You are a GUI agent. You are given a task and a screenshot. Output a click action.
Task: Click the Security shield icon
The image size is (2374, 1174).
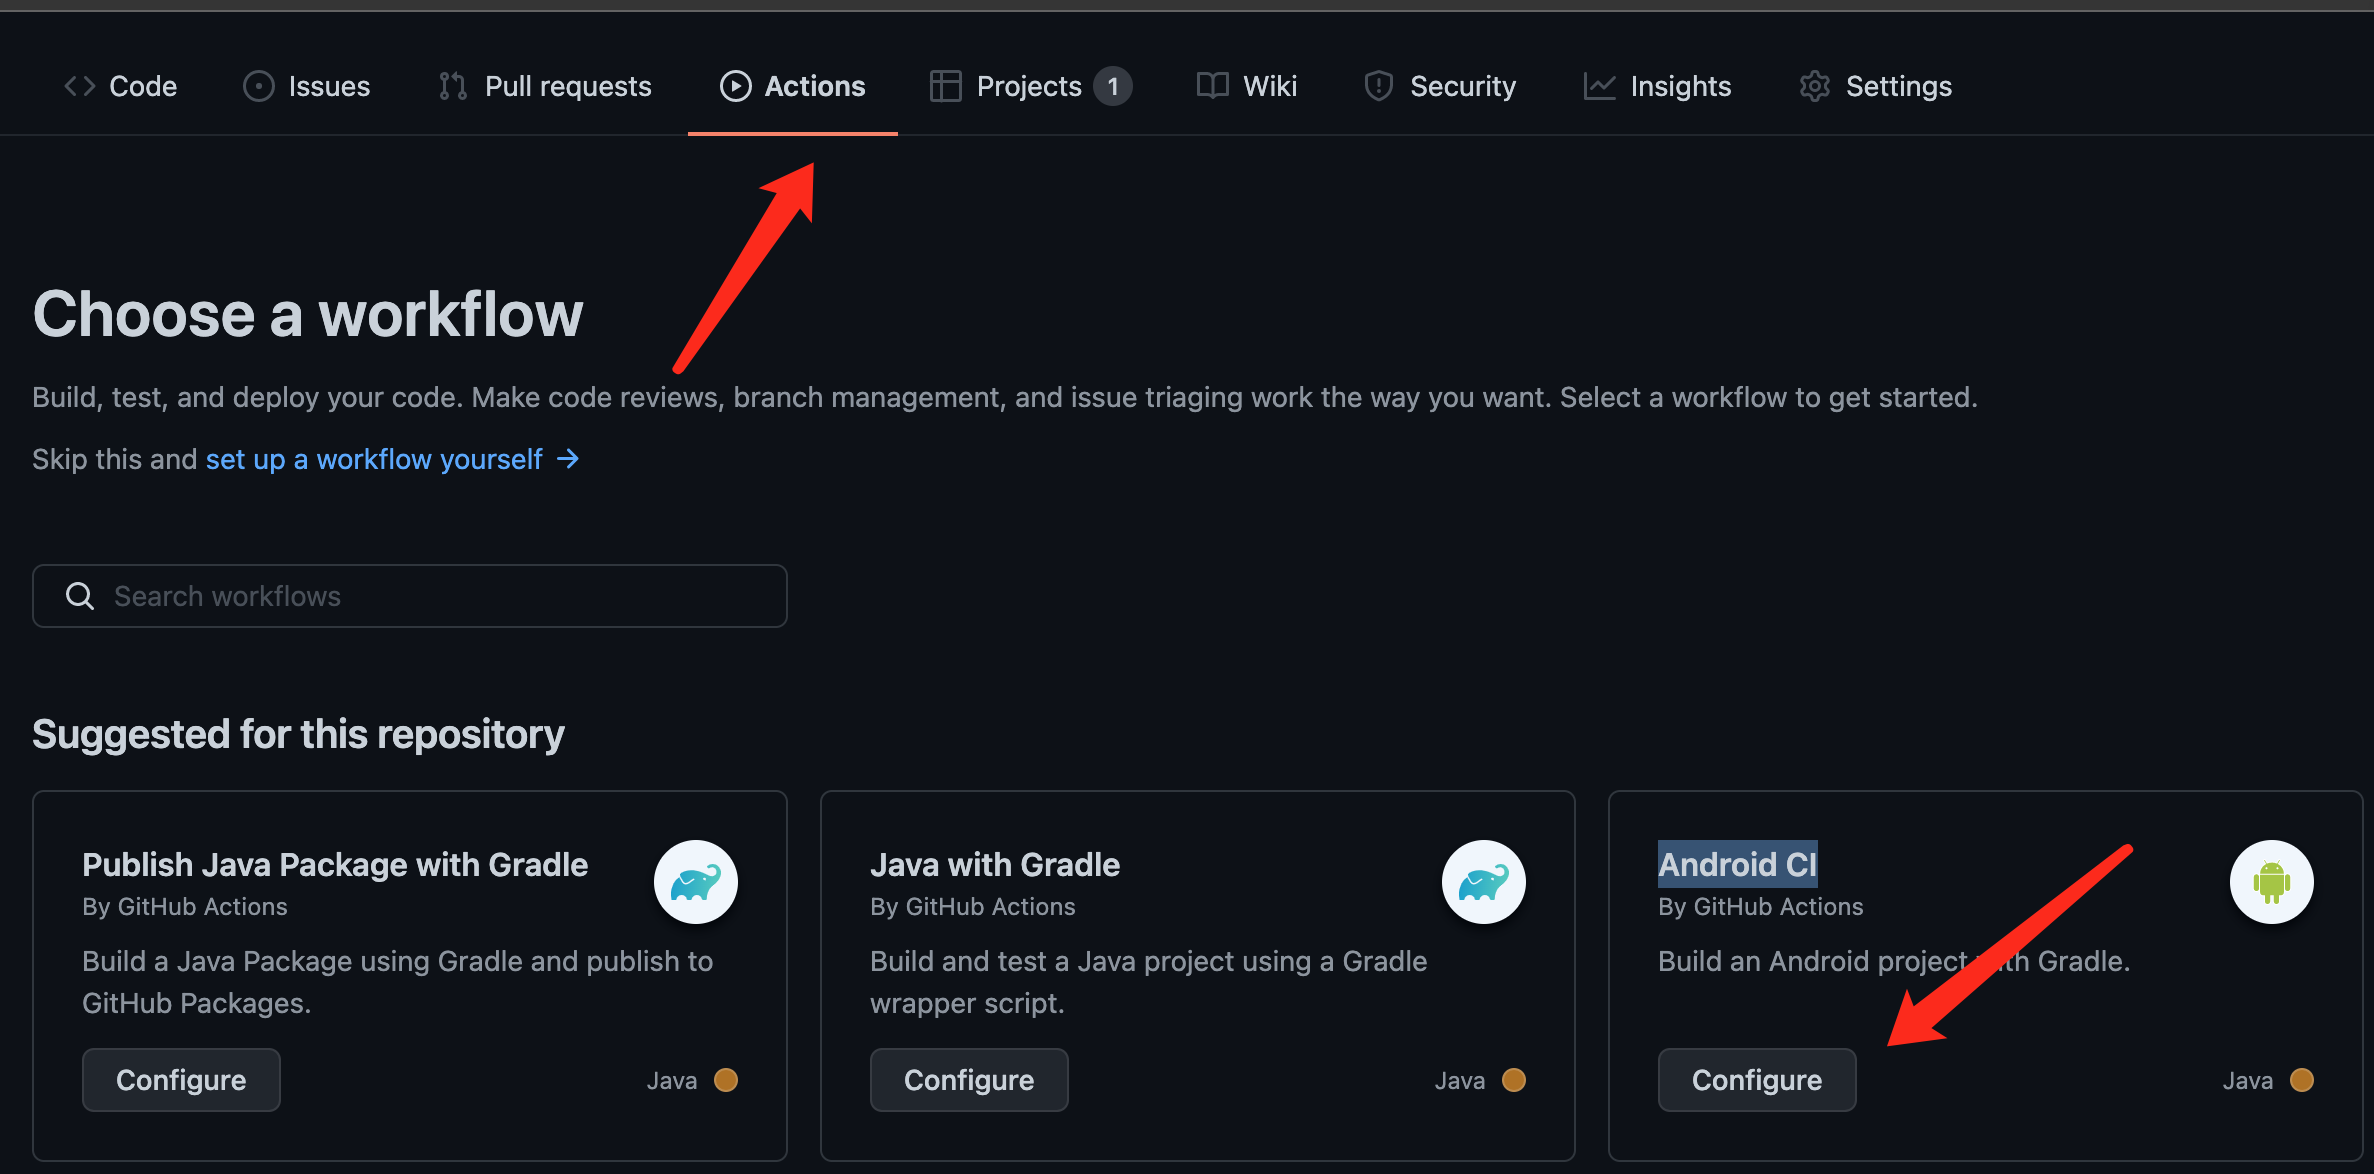pos(1379,86)
